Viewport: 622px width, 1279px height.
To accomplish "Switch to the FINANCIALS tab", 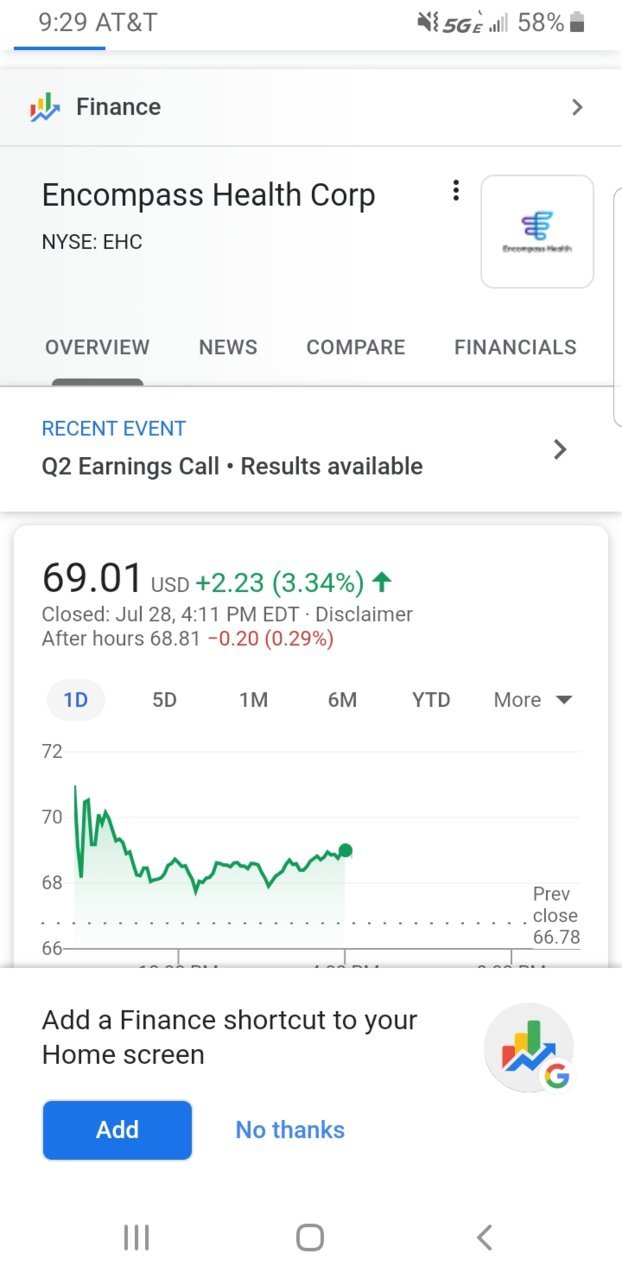I will click(x=515, y=347).
